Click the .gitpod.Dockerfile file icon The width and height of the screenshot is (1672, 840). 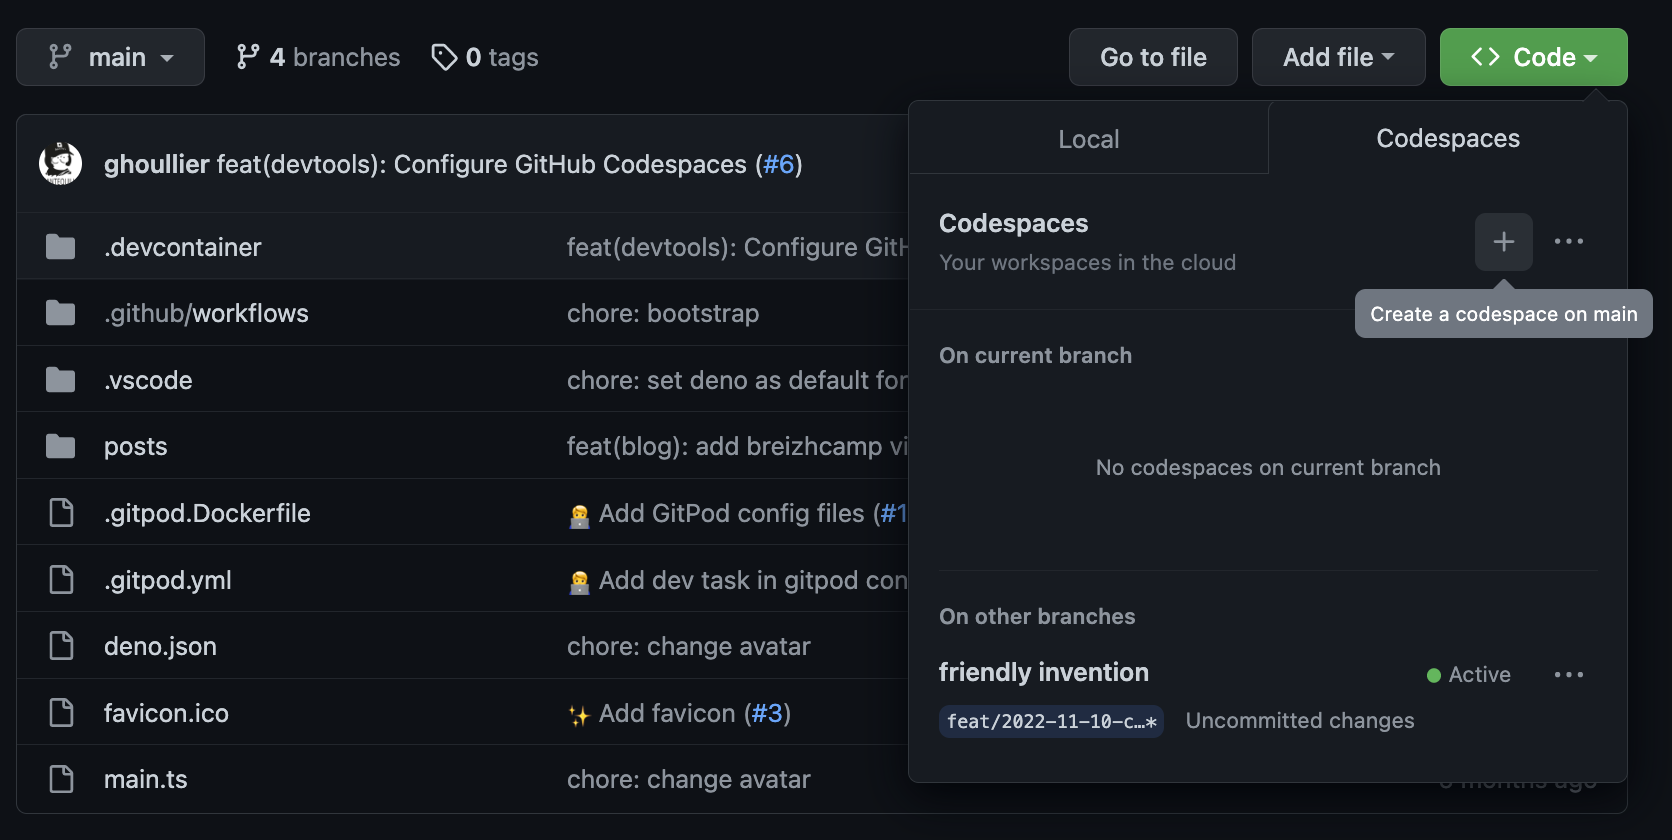click(61, 513)
